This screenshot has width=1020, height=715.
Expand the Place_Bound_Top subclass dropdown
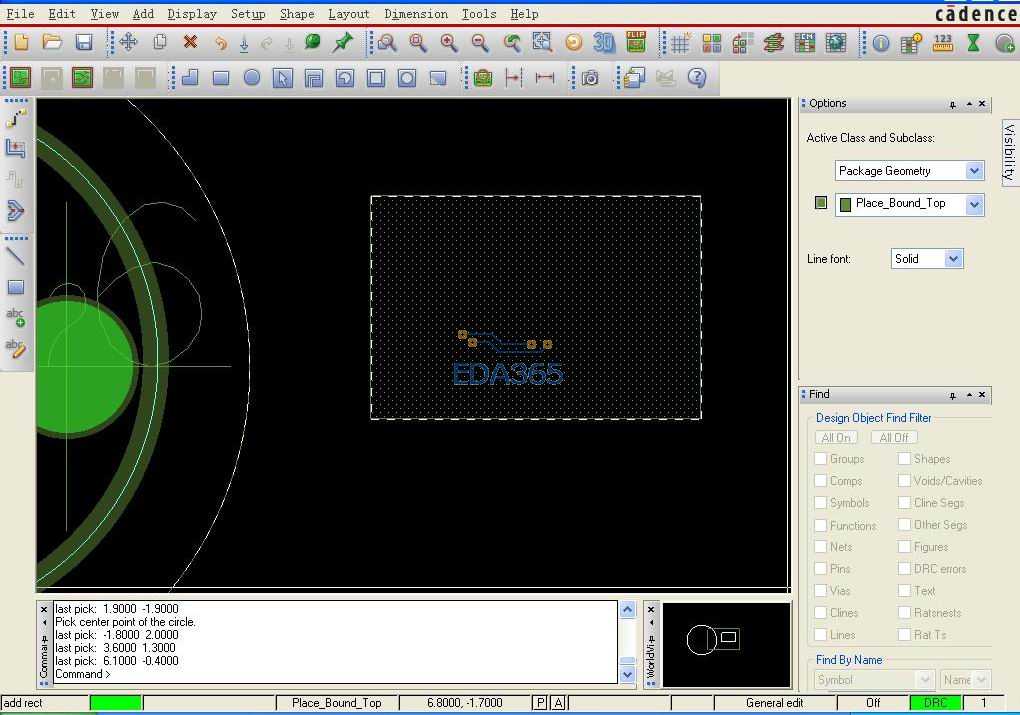[x=974, y=204]
